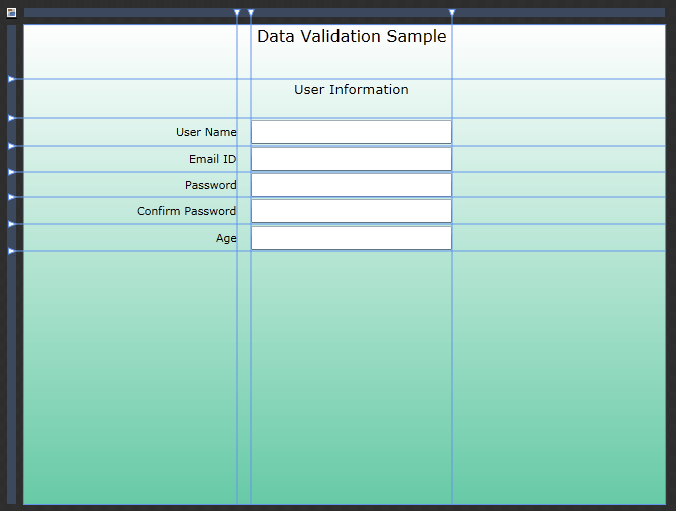Click the row divider marker between User Name and Email ID
The image size is (676, 511).
coord(12,146)
